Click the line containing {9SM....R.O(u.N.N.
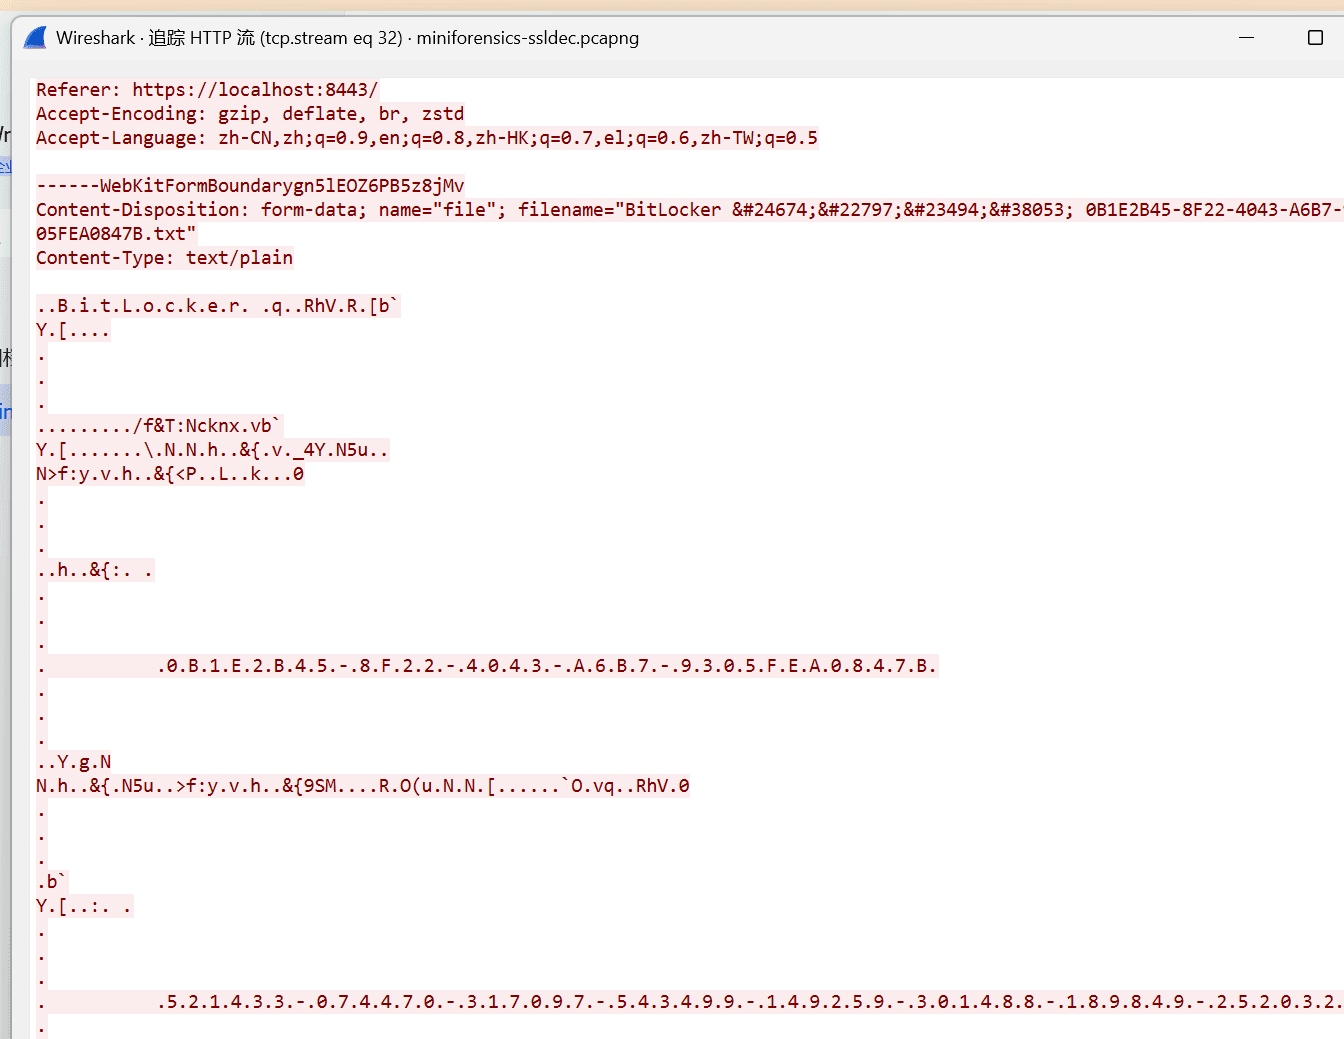 click(x=363, y=786)
